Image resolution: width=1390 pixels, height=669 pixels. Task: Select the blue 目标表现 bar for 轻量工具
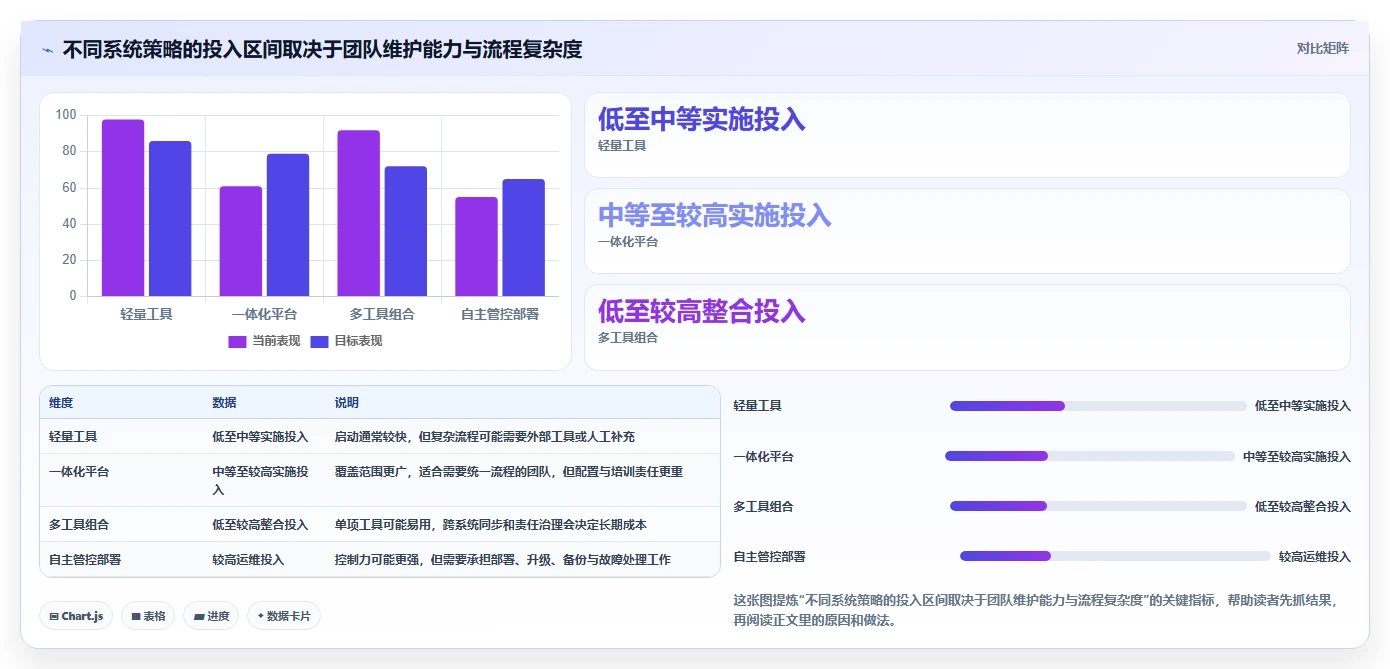pos(170,219)
